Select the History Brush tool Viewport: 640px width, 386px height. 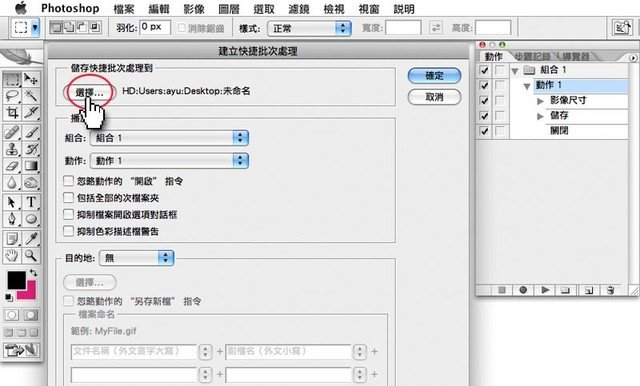click(31, 149)
